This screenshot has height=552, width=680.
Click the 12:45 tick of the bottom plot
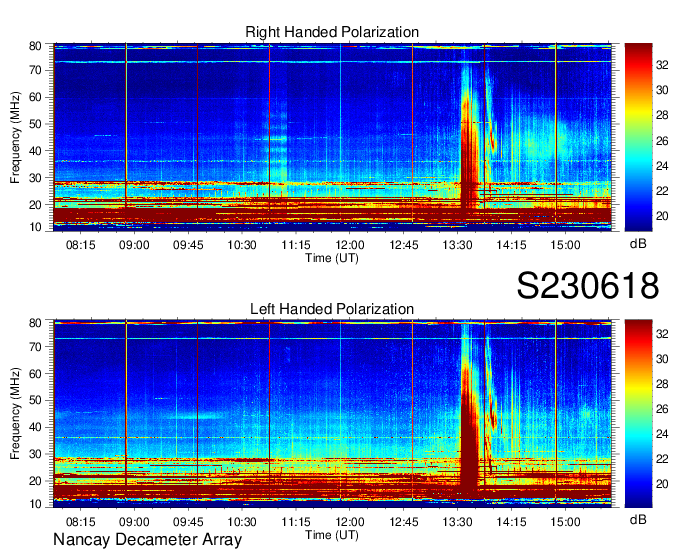pyautogui.click(x=404, y=522)
